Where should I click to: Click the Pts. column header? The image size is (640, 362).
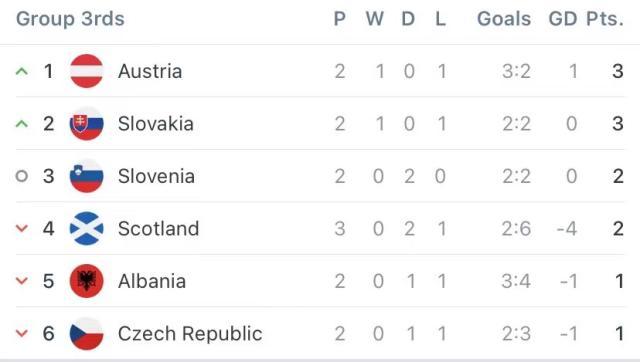(605, 19)
